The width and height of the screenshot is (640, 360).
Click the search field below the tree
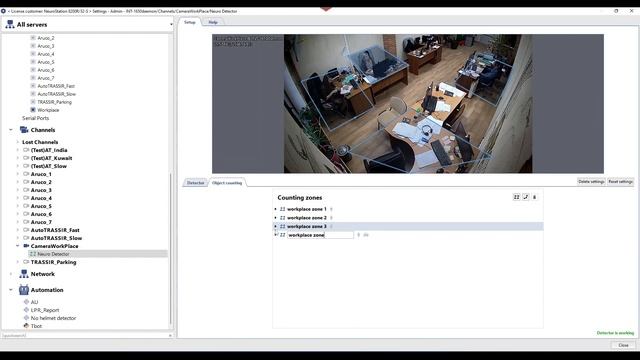pos(84,336)
